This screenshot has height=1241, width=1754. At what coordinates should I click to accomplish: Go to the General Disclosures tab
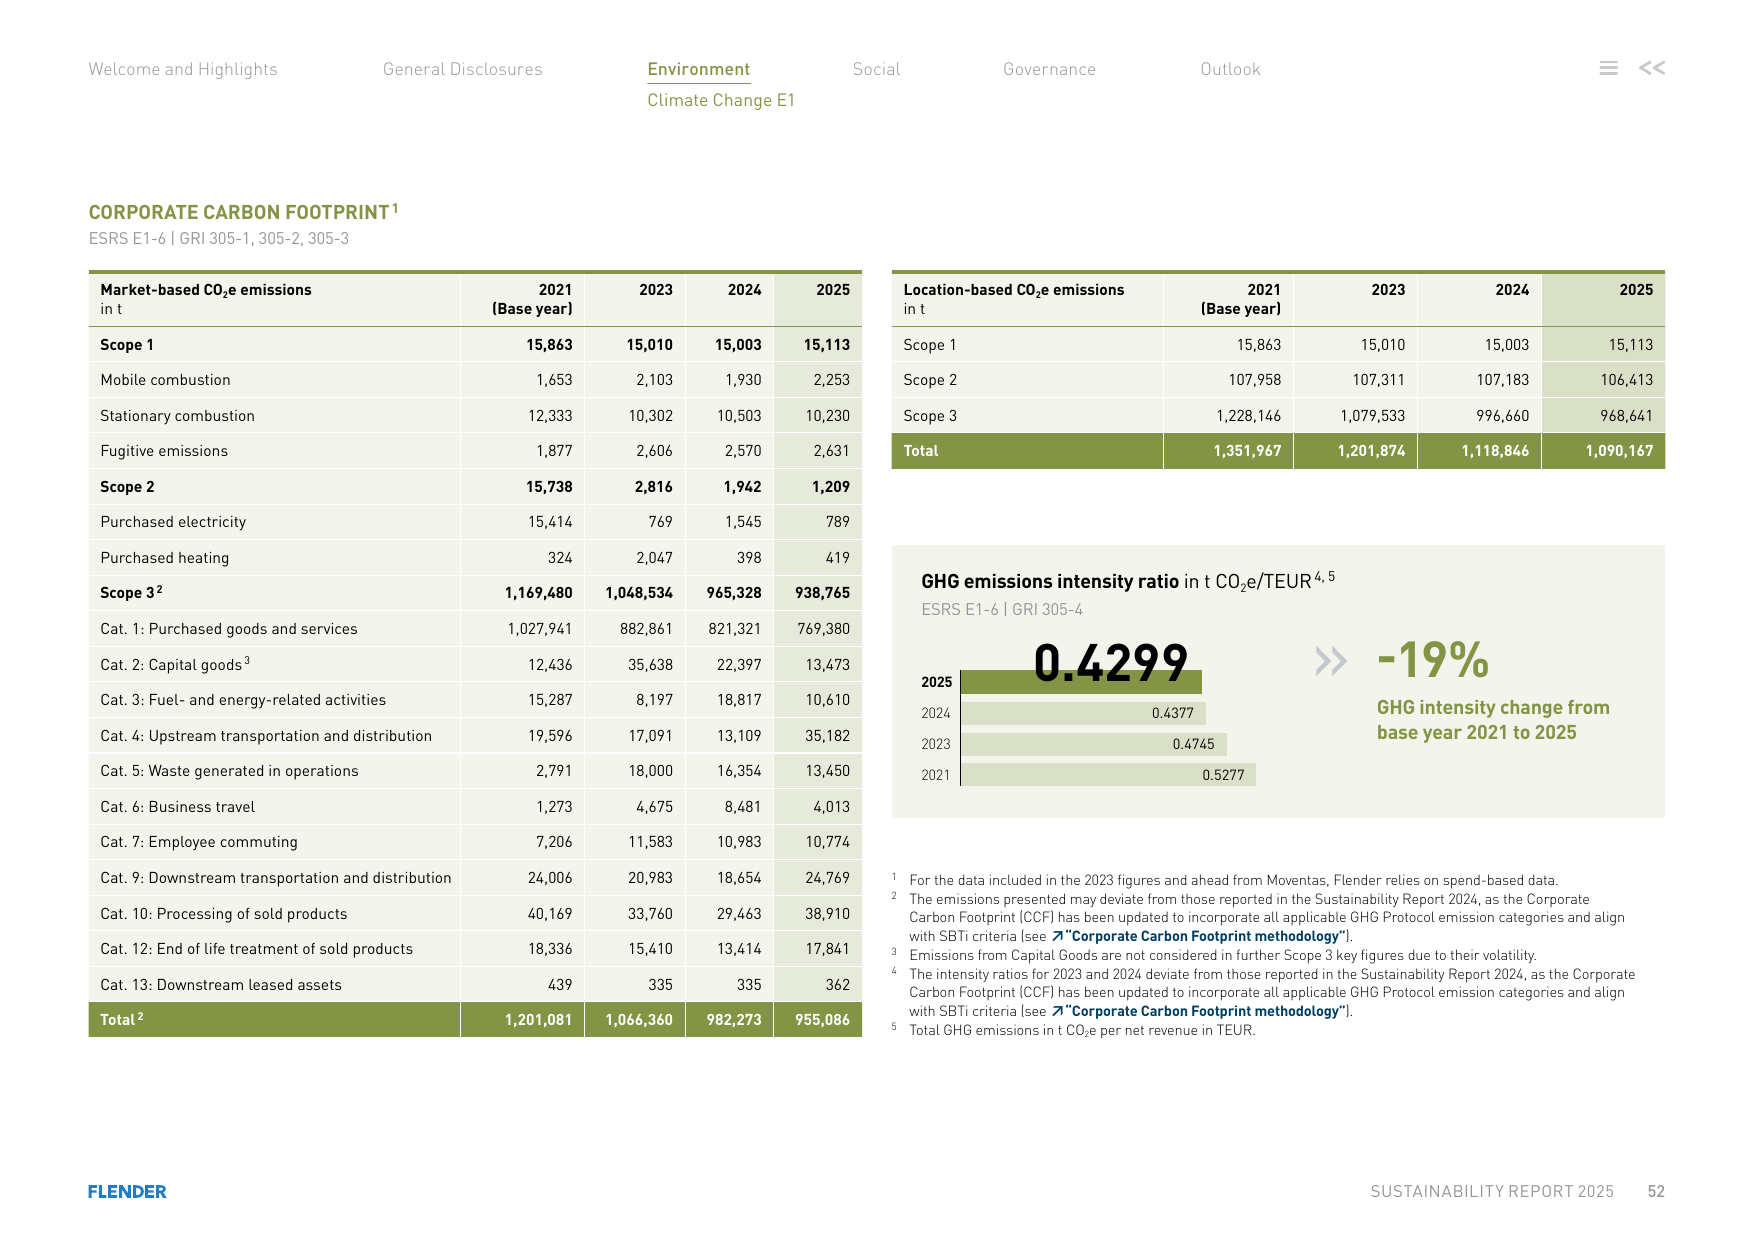point(462,69)
